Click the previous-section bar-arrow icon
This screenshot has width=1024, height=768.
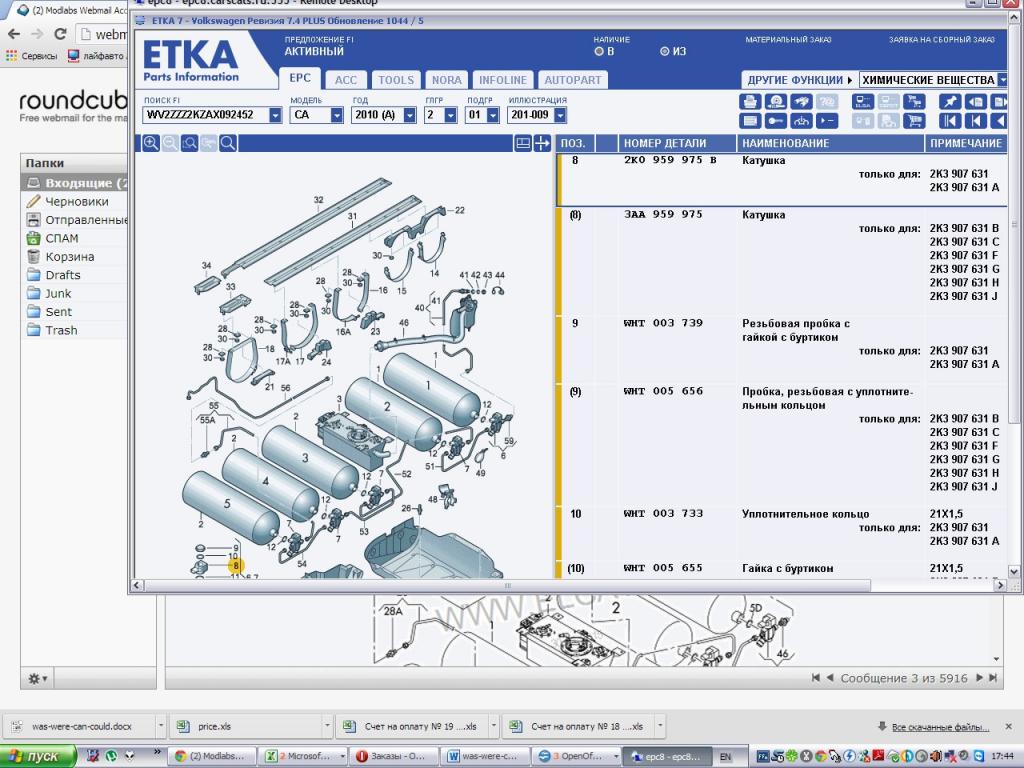coord(975,121)
